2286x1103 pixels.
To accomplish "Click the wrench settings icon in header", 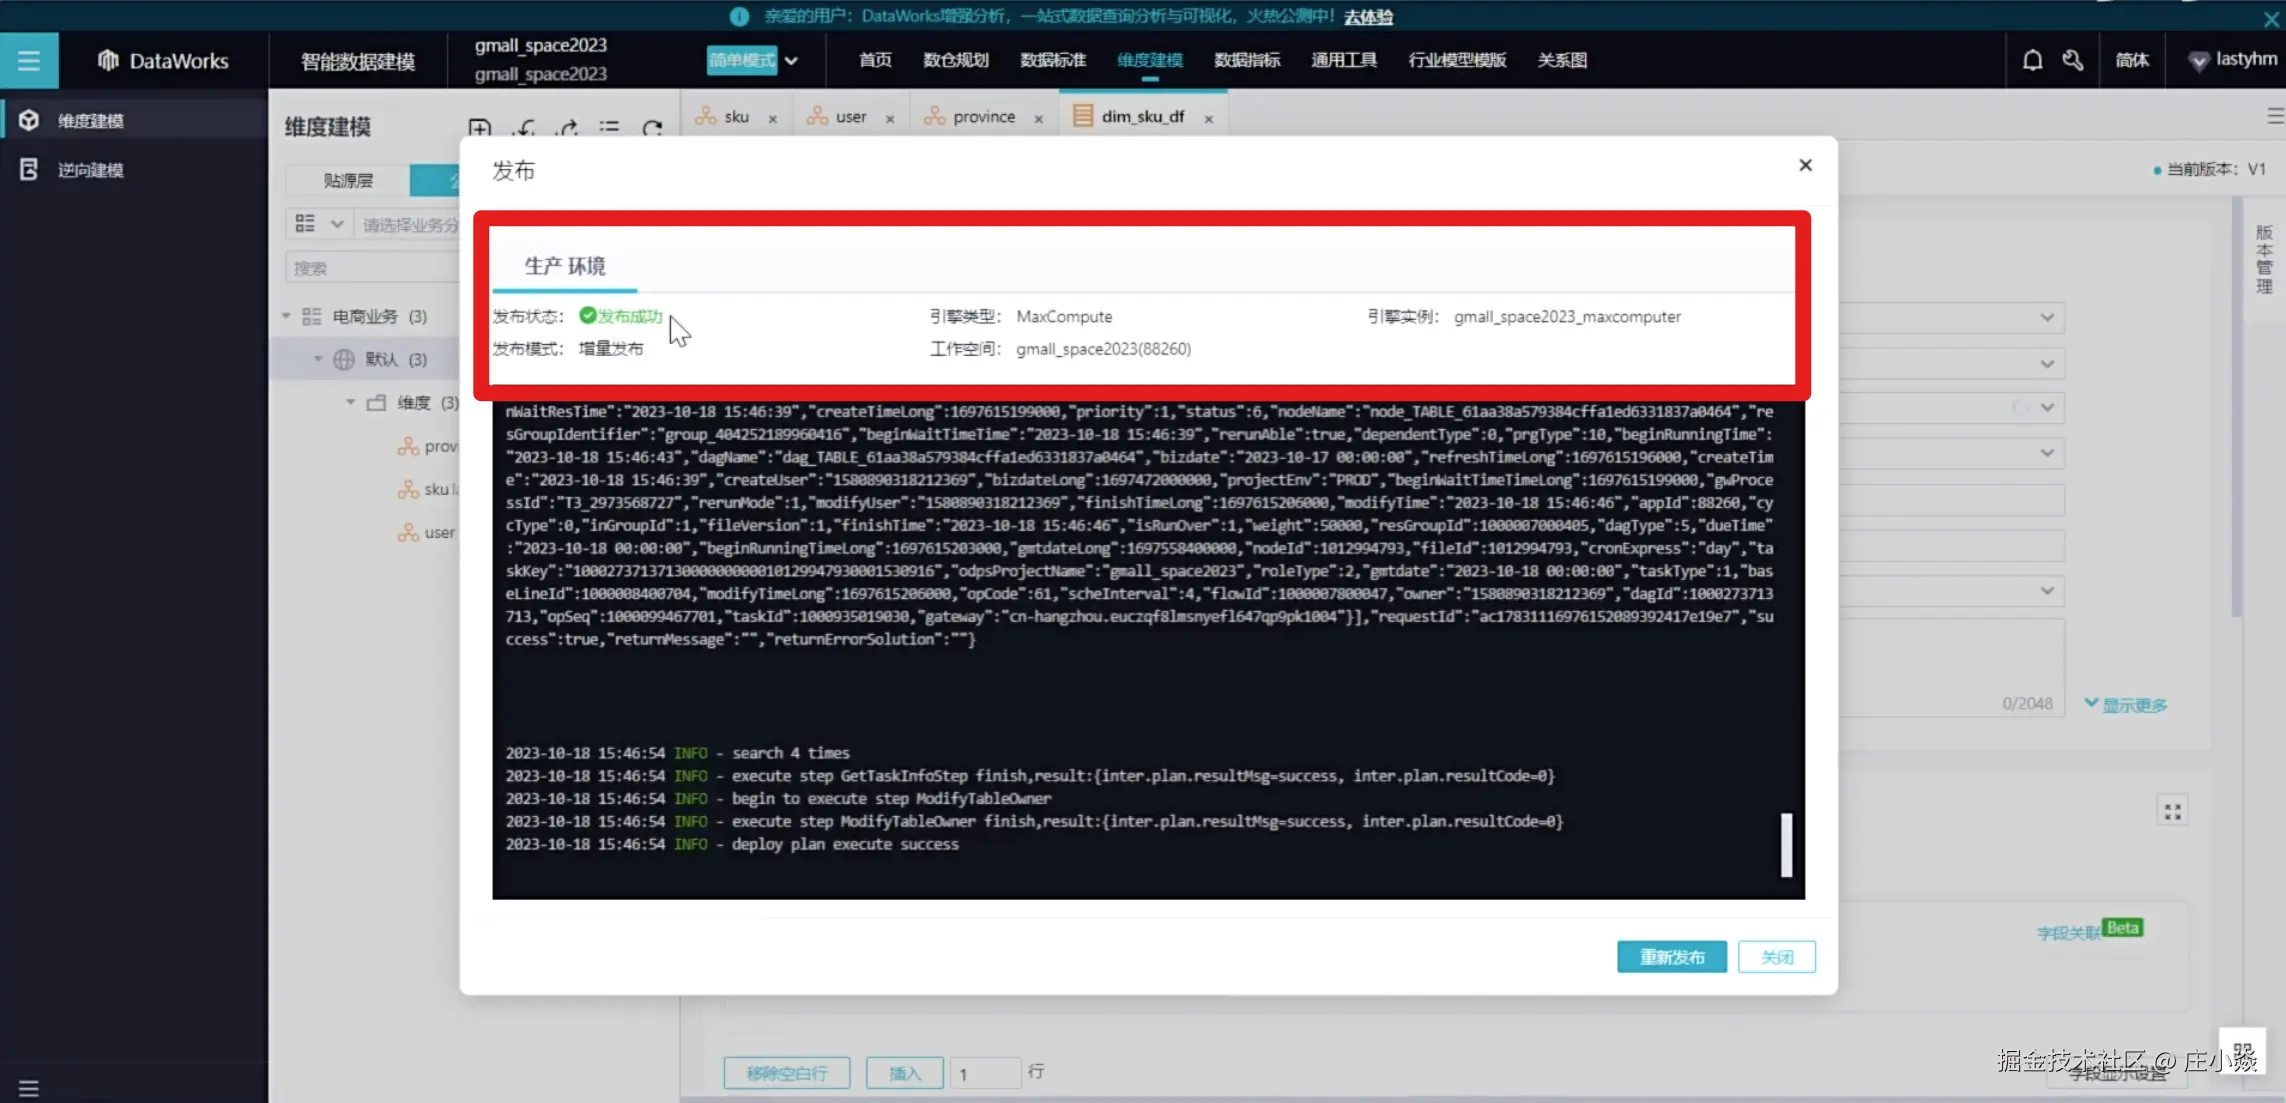I will tap(2073, 60).
